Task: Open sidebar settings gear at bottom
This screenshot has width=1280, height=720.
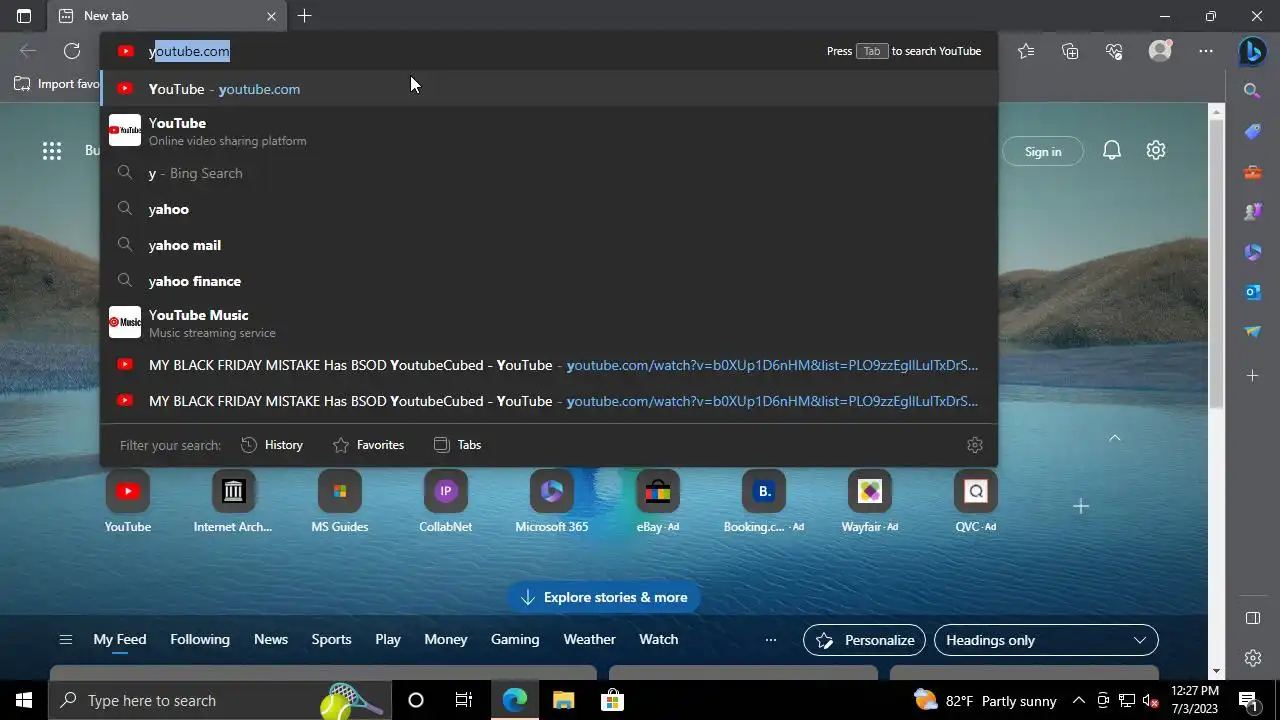Action: tap(1252, 658)
